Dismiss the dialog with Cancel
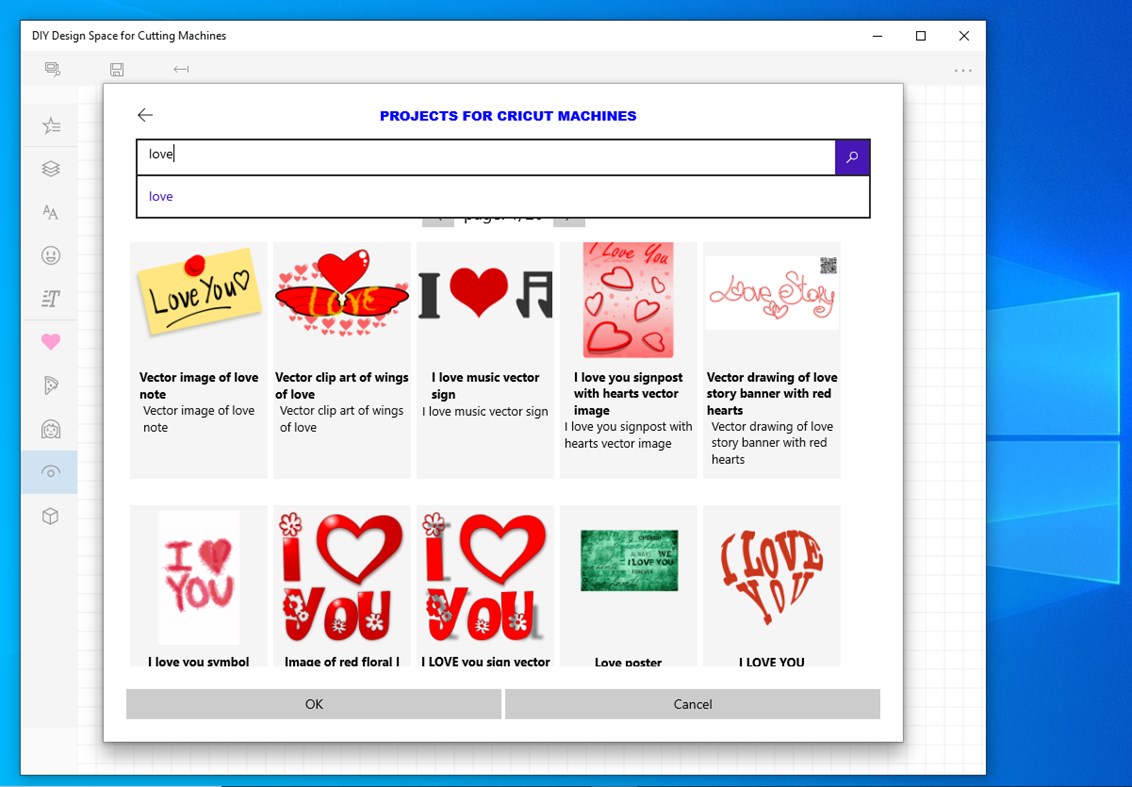The height and width of the screenshot is (787, 1132). (692, 703)
